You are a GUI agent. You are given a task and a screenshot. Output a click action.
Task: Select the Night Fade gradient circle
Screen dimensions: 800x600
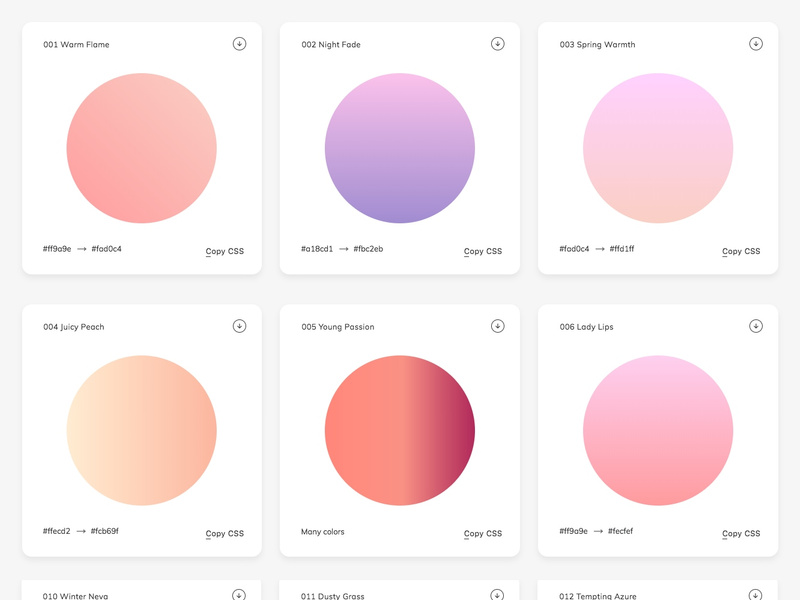click(400, 148)
